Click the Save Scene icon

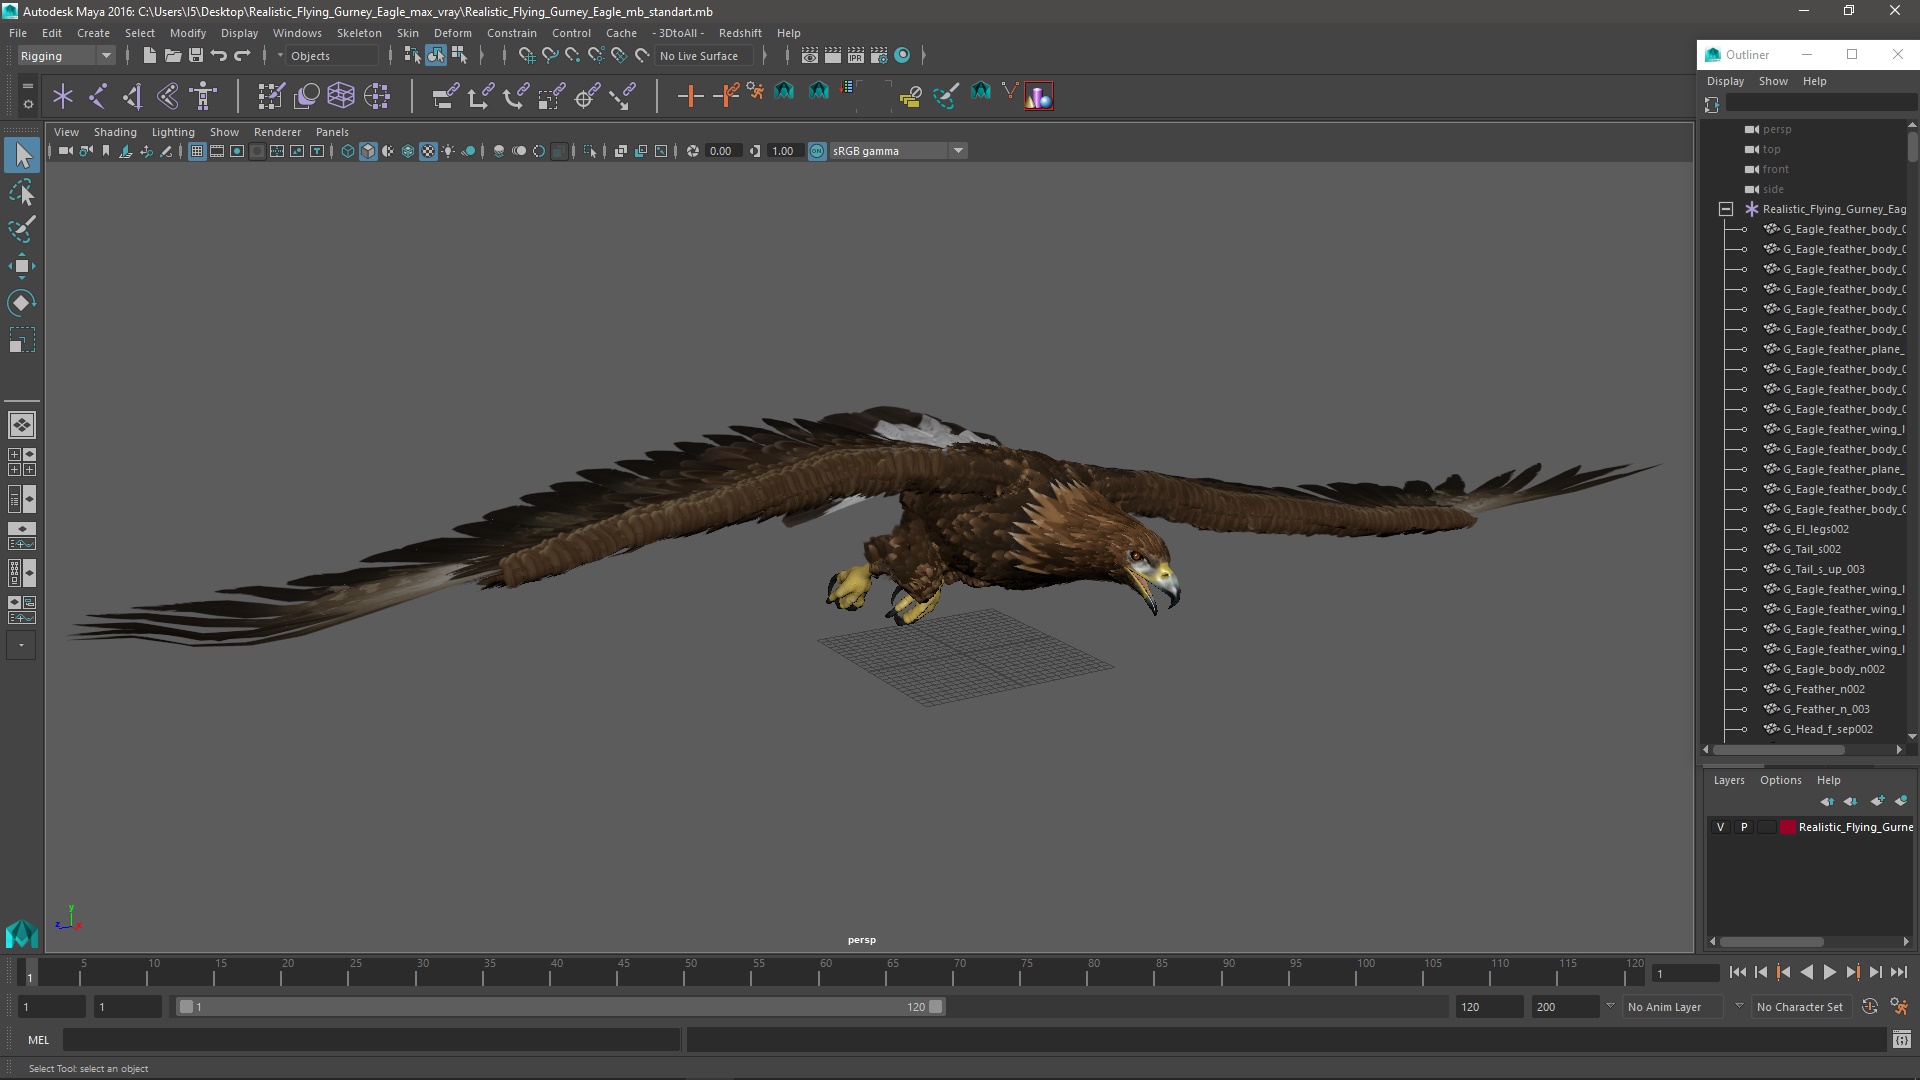[x=195, y=55]
